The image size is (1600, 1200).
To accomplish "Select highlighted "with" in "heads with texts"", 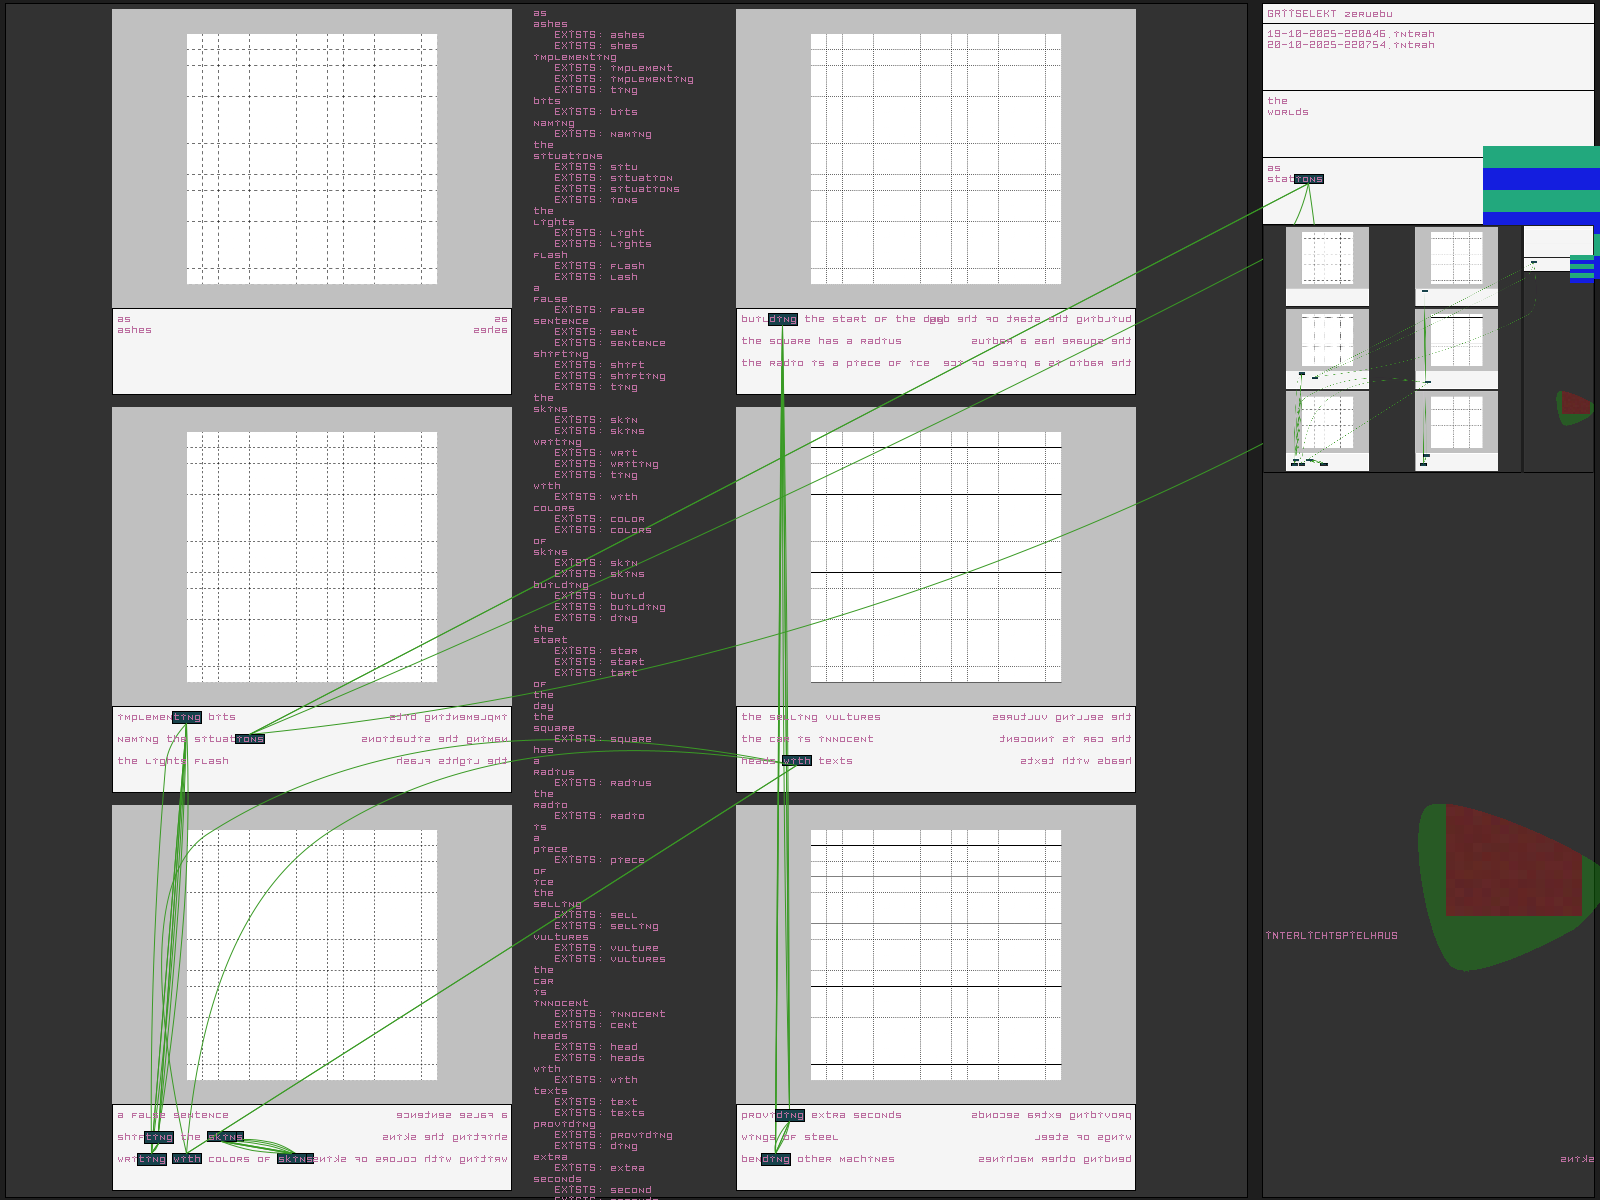I will [797, 761].
